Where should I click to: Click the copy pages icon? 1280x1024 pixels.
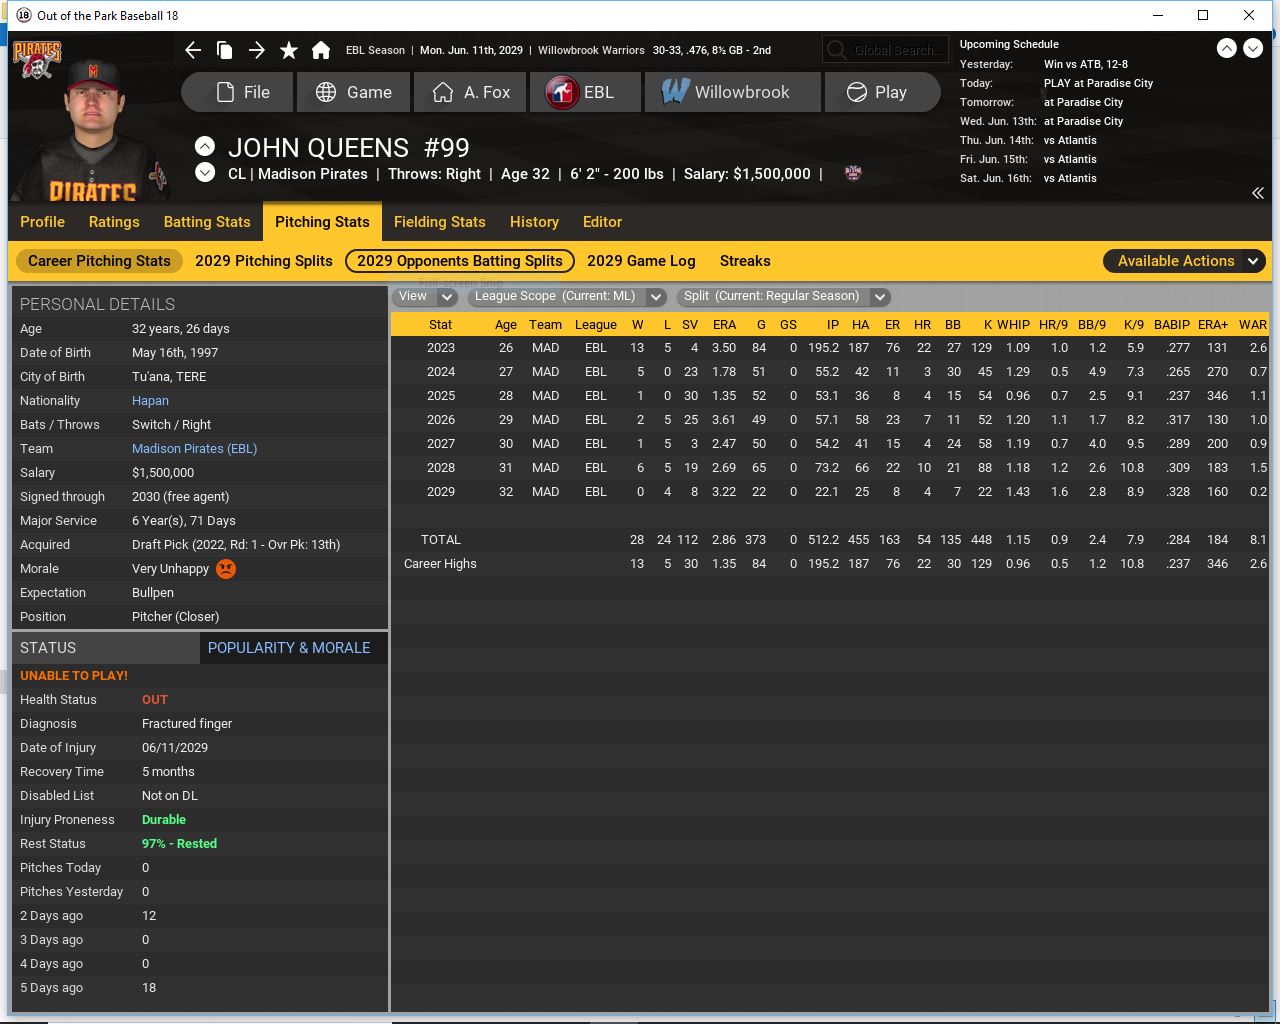(225, 50)
